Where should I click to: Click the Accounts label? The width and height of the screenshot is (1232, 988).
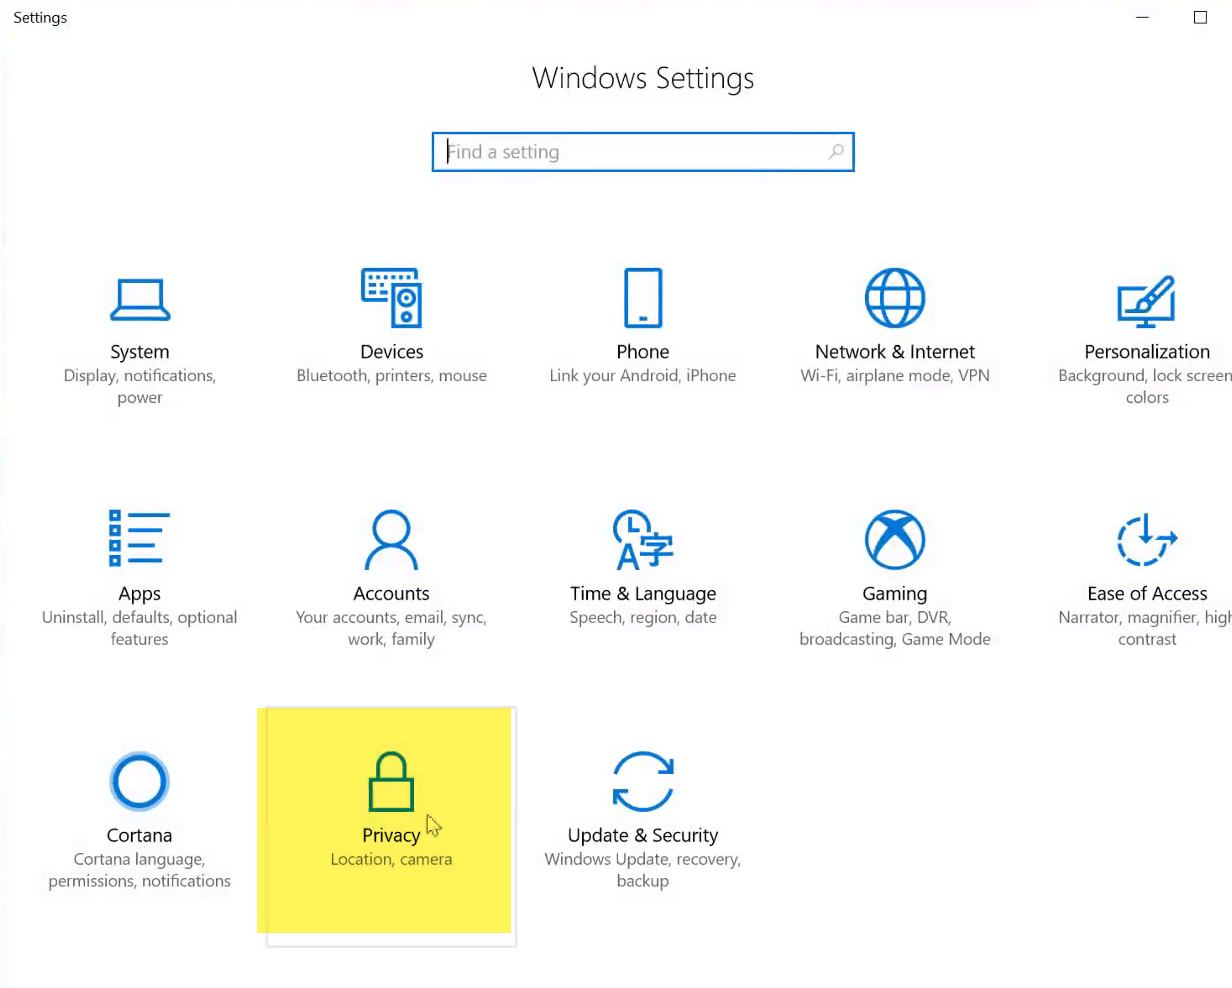[391, 594]
